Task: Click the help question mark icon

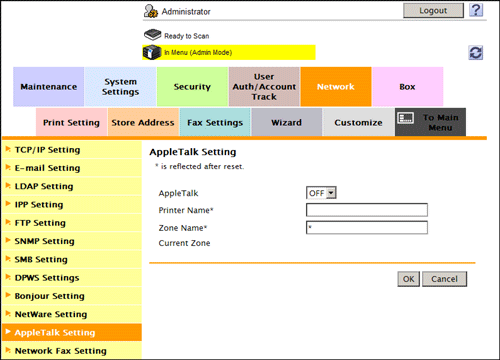Action: (x=476, y=10)
